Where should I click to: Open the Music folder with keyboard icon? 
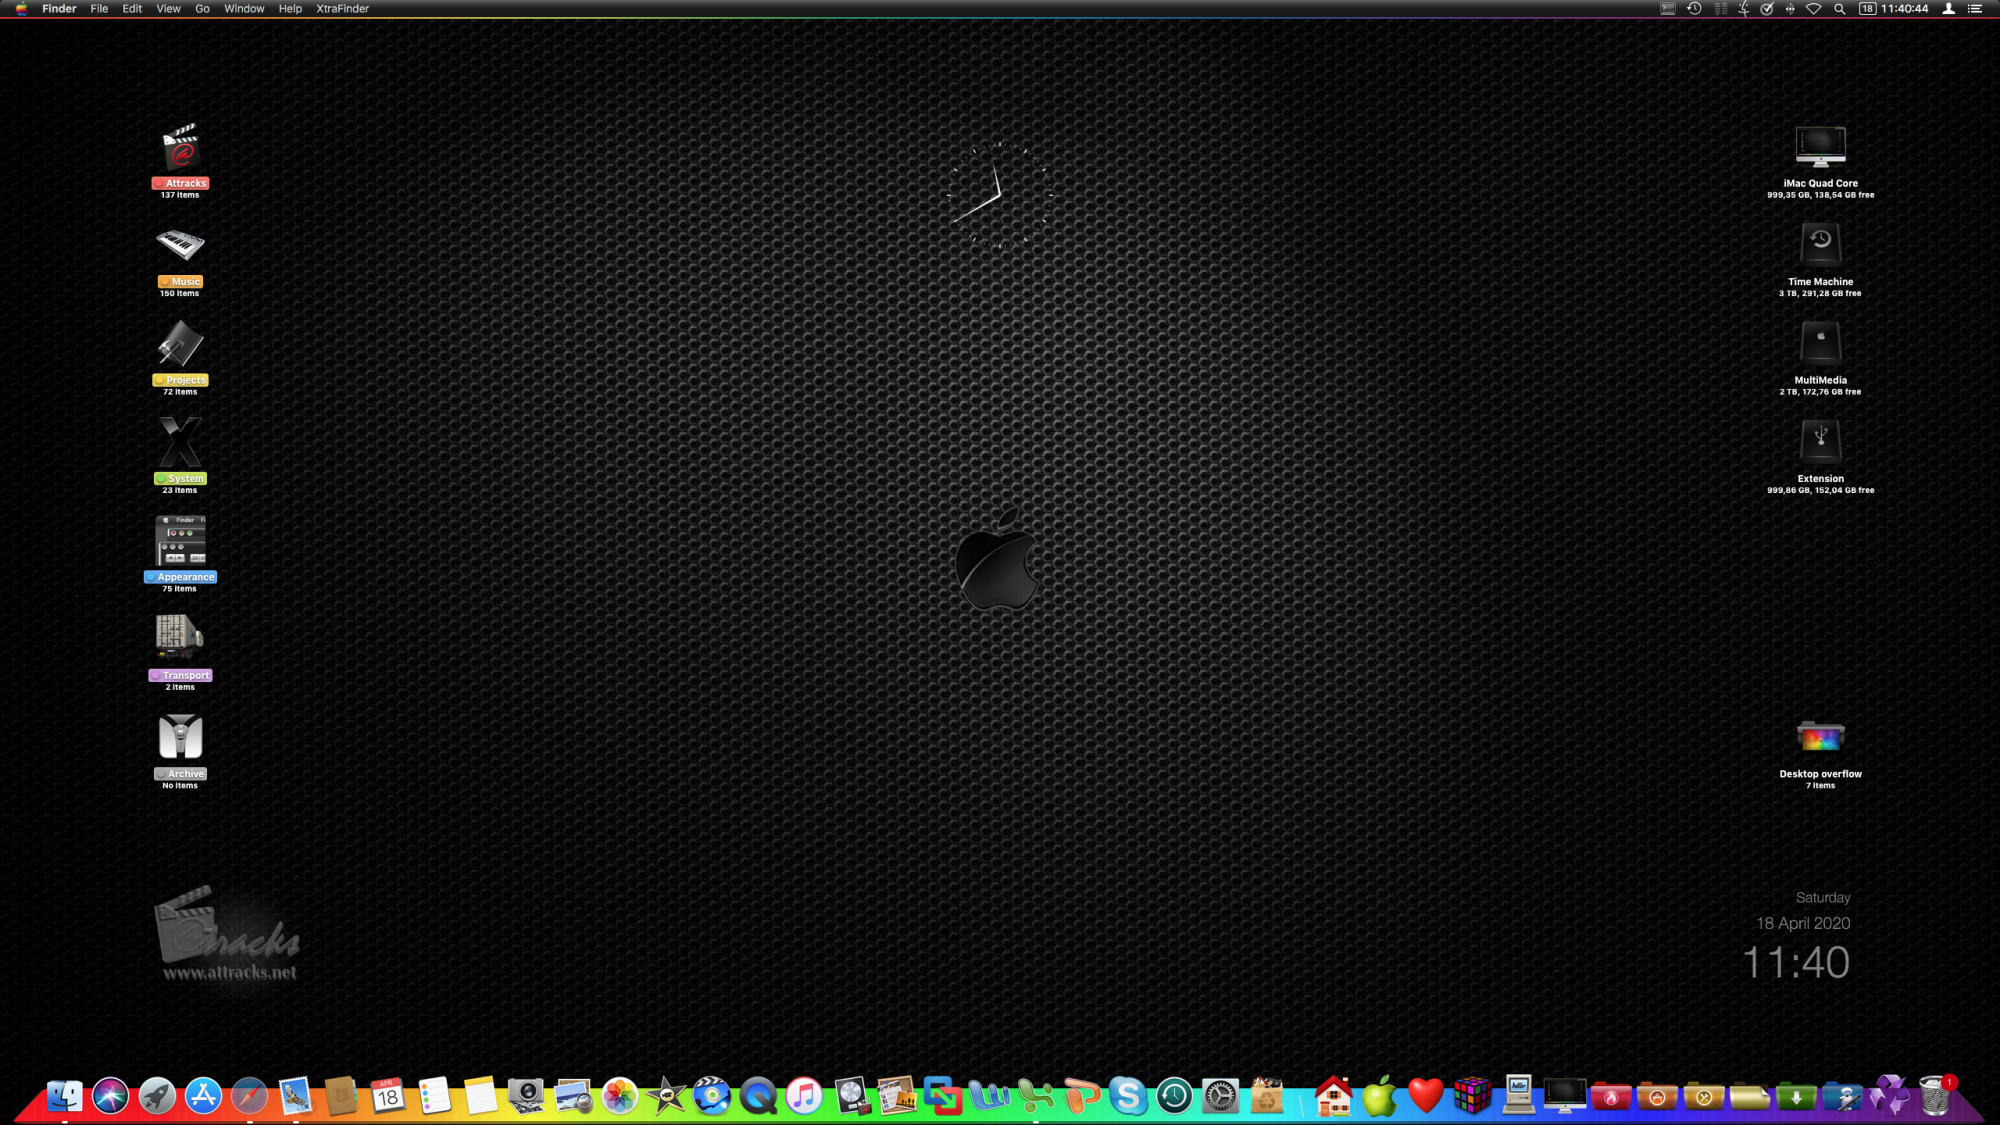[x=180, y=245]
